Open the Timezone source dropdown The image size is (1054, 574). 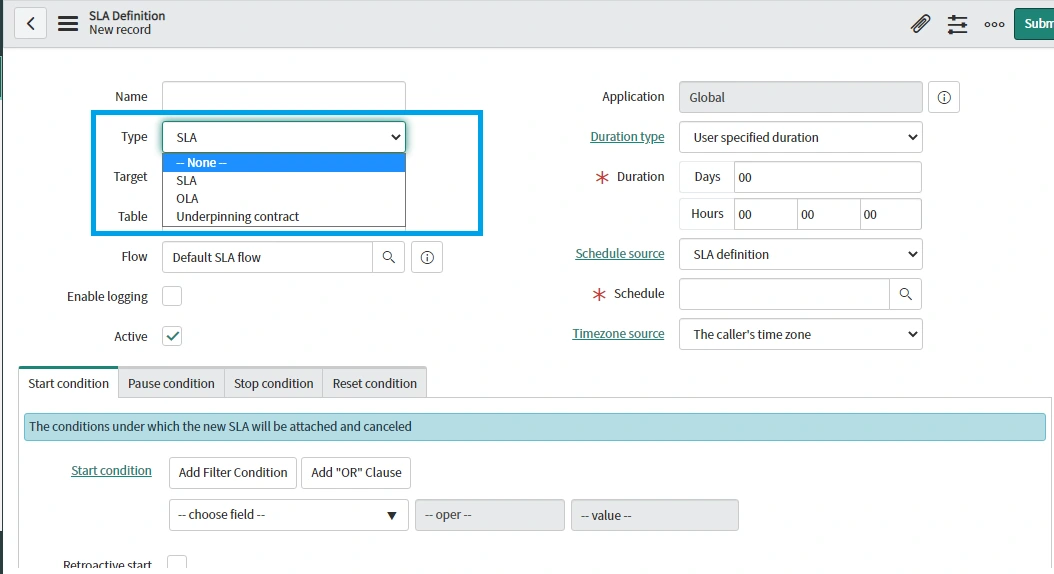[x=801, y=334]
